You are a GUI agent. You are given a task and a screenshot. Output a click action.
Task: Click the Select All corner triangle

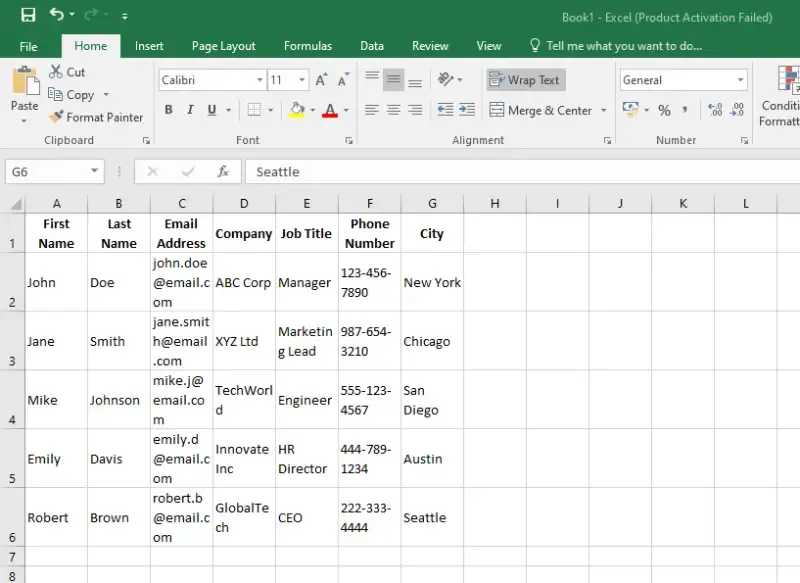pos(16,205)
